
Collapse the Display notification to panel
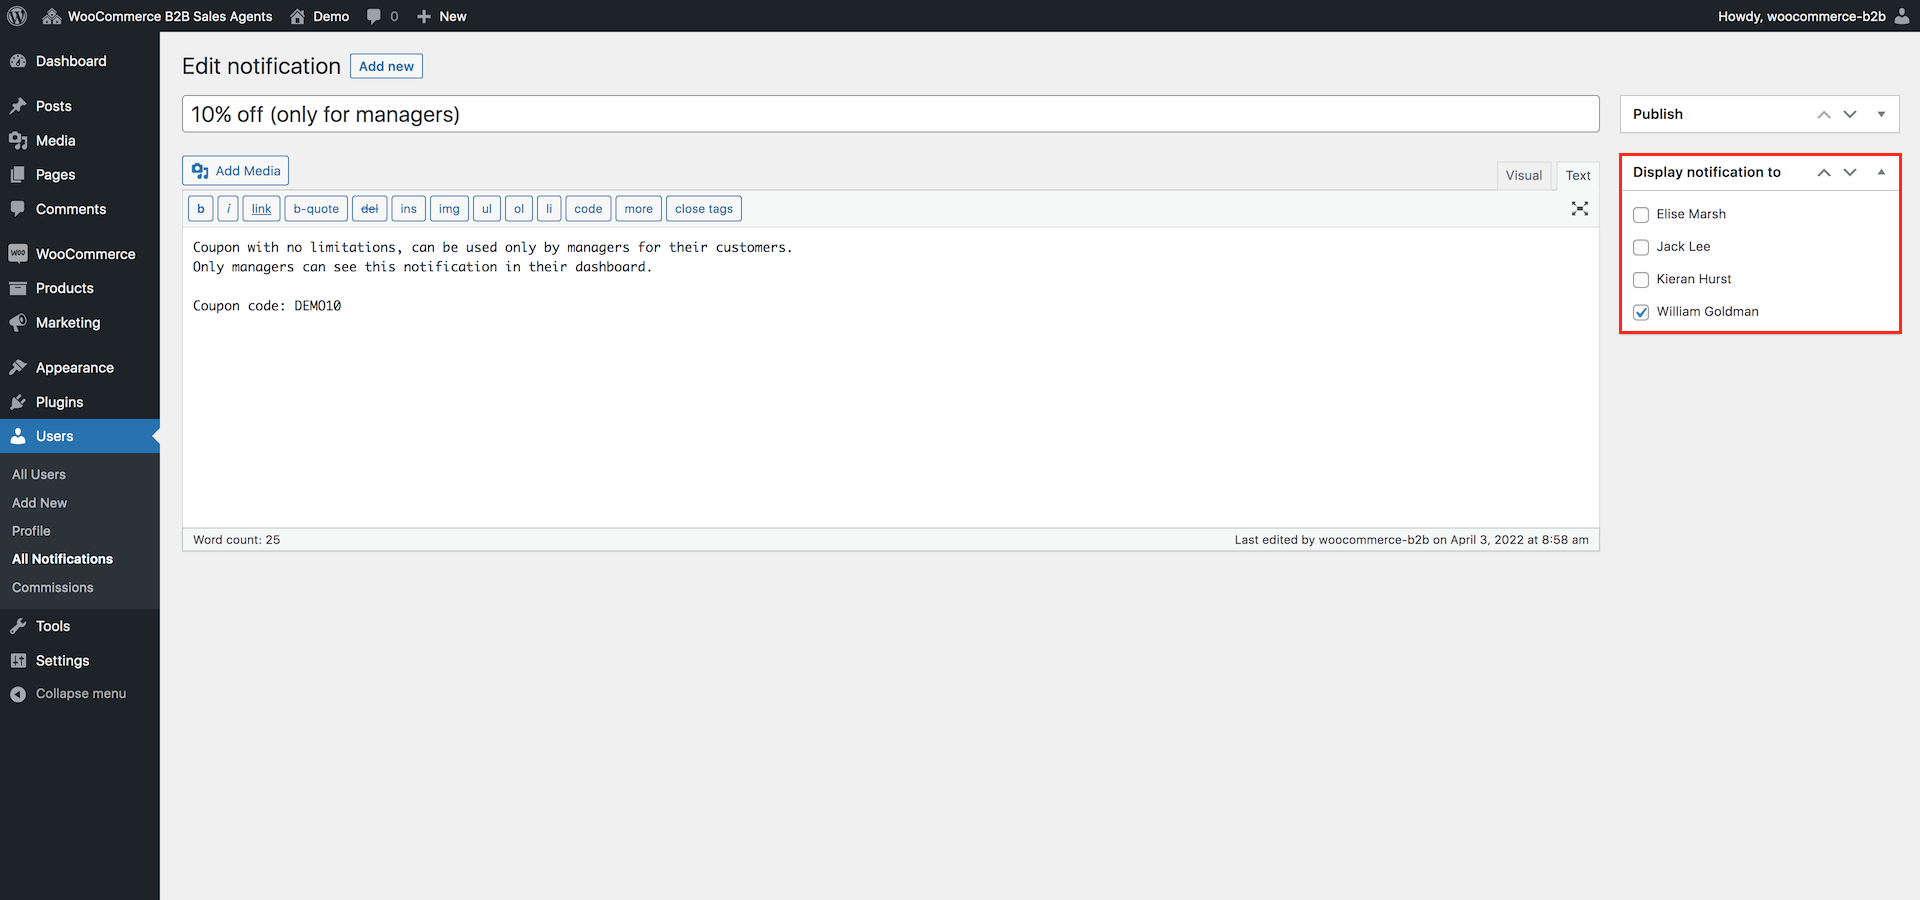pos(1881,172)
